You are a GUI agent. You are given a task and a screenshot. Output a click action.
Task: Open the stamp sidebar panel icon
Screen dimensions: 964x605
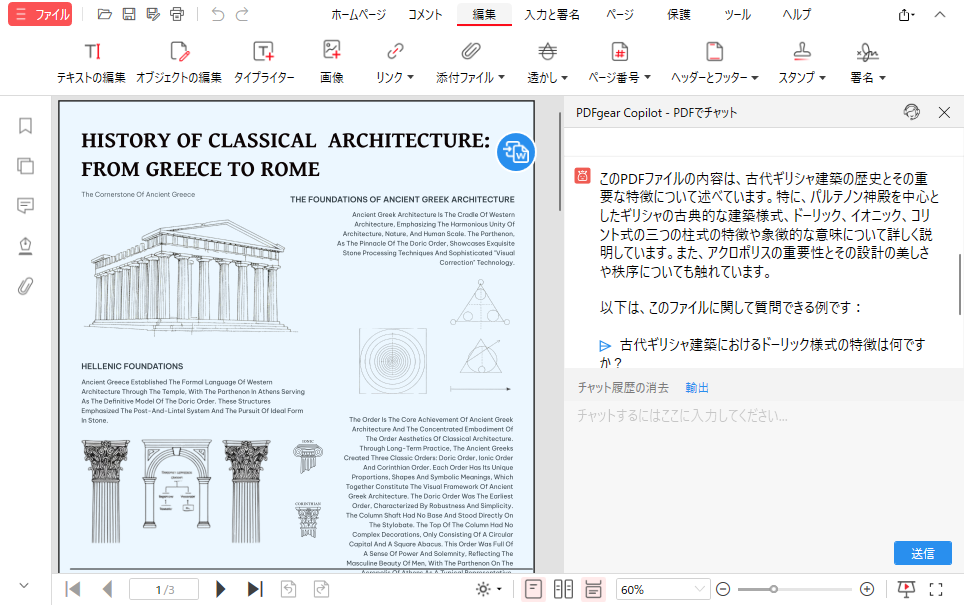[25, 246]
